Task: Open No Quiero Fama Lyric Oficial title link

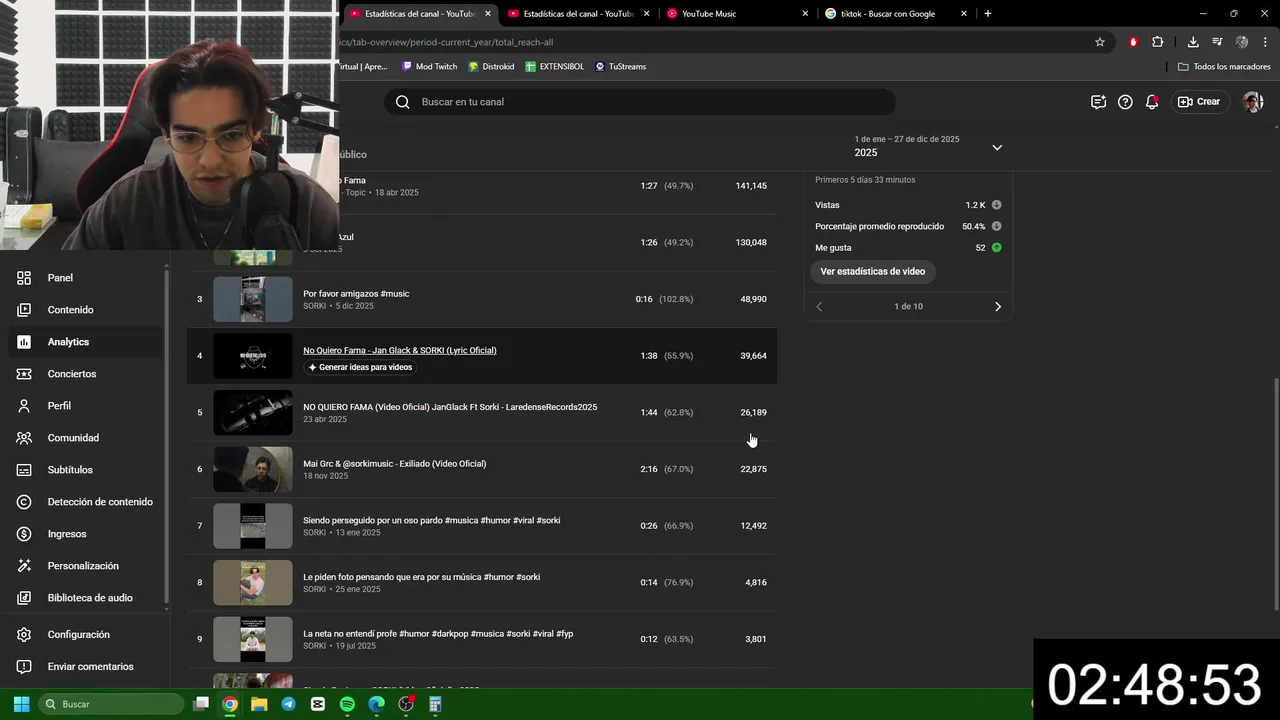Action: (400, 351)
